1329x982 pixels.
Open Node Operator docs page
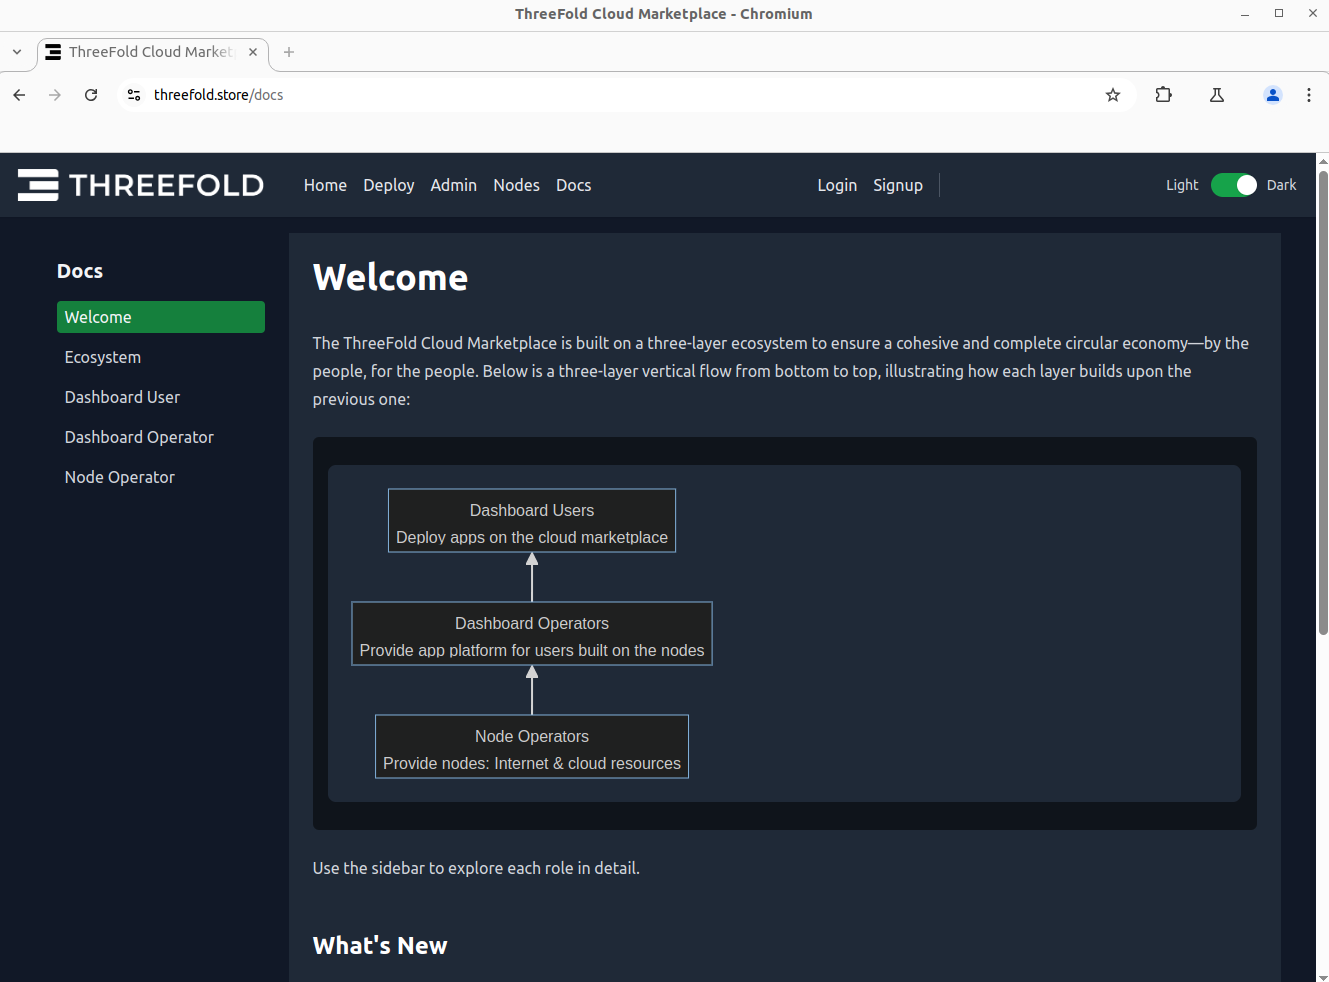161,477
